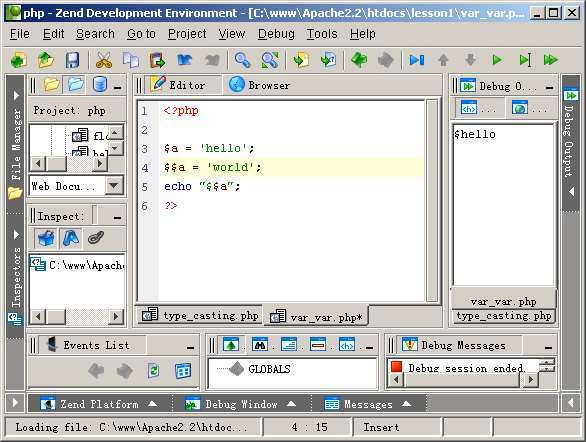Click the Find magnifier toolbar icon
This screenshot has width=586, height=442.
click(x=242, y=60)
